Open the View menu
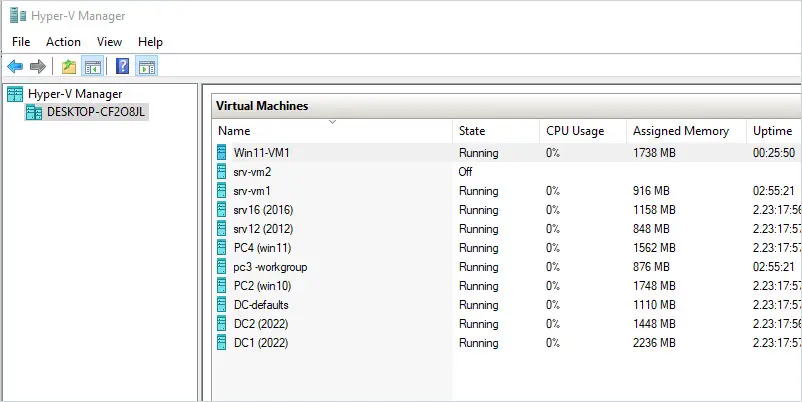This screenshot has height=402, width=802. point(109,42)
